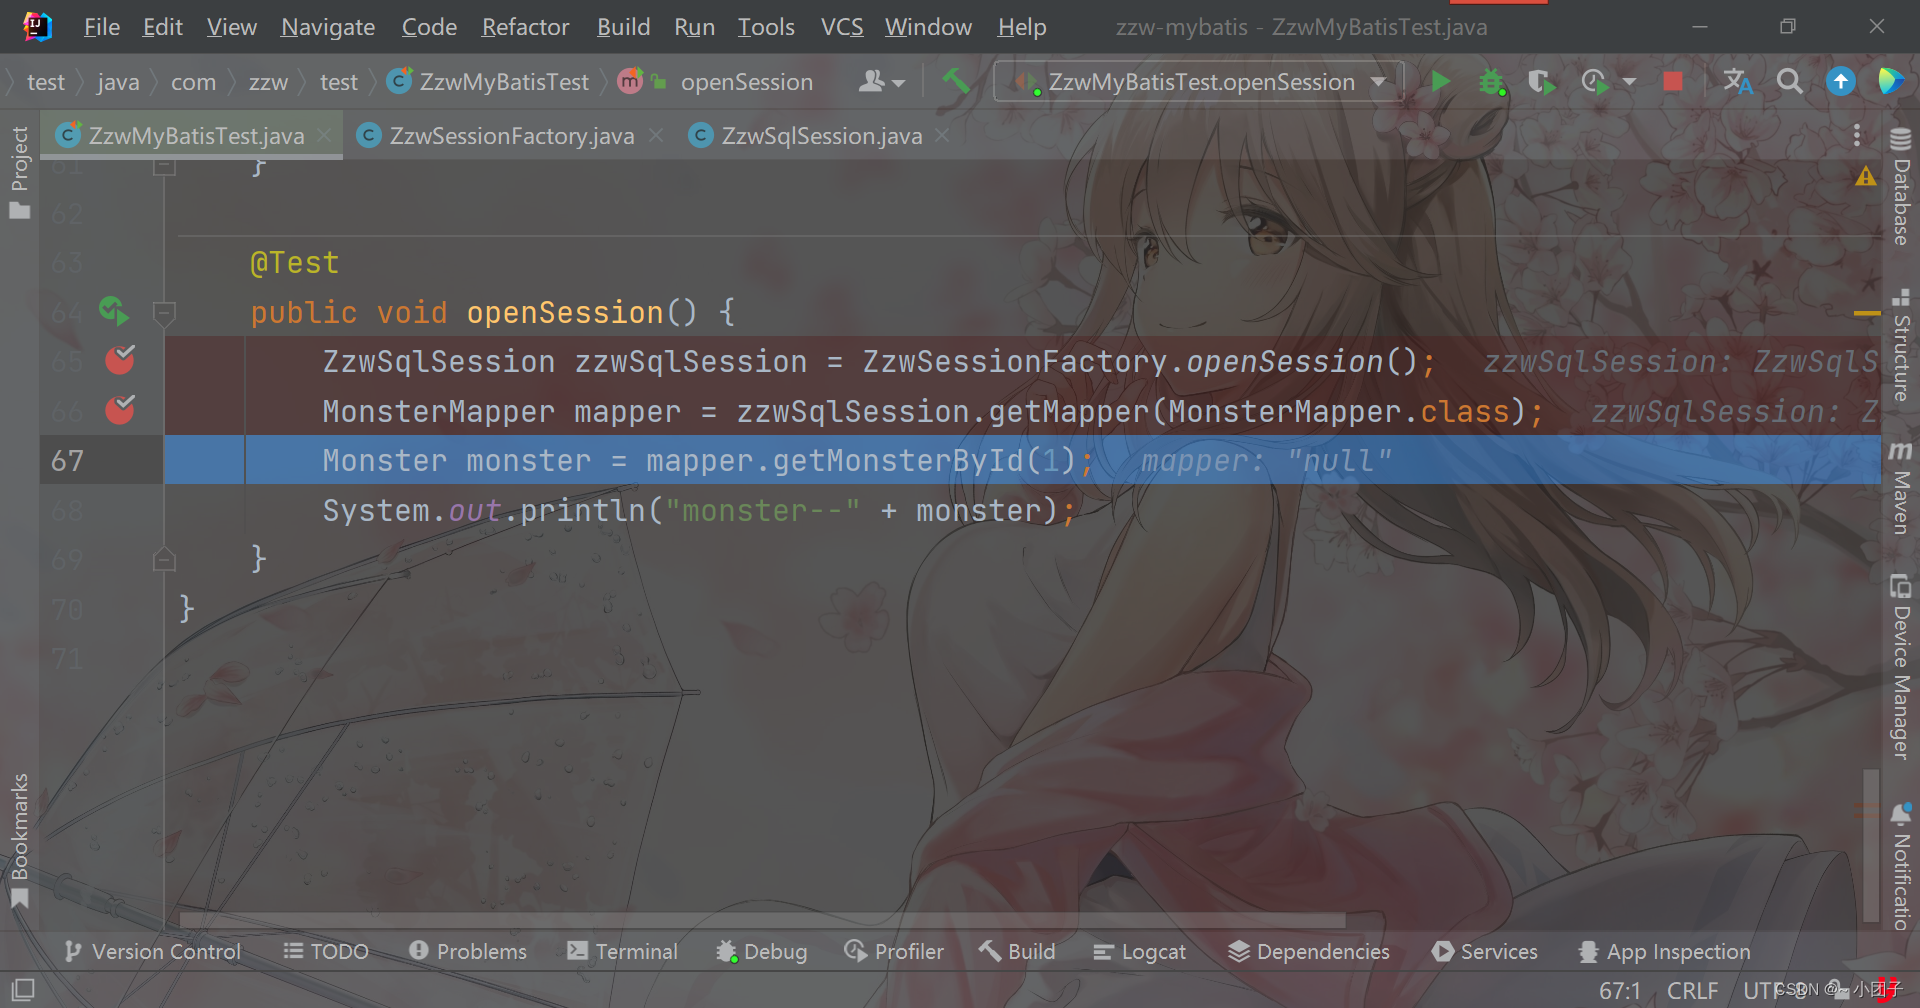Open the App Inspection tool window

coord(1664,951)
